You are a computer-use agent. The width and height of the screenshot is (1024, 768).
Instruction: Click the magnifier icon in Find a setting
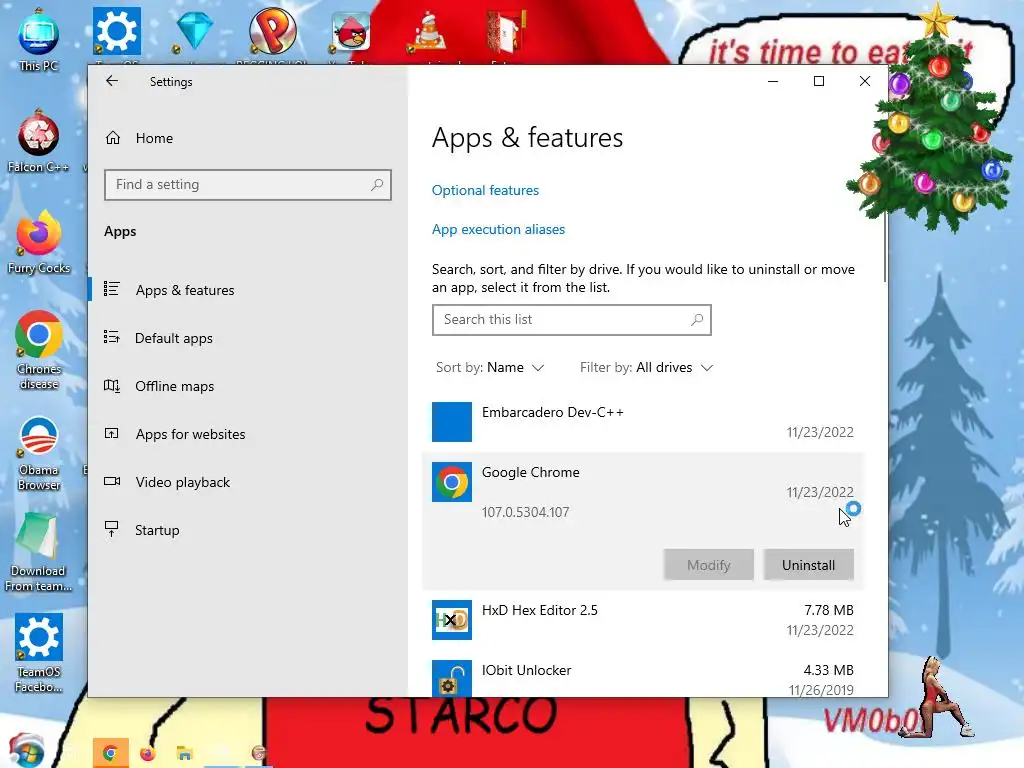377,185
